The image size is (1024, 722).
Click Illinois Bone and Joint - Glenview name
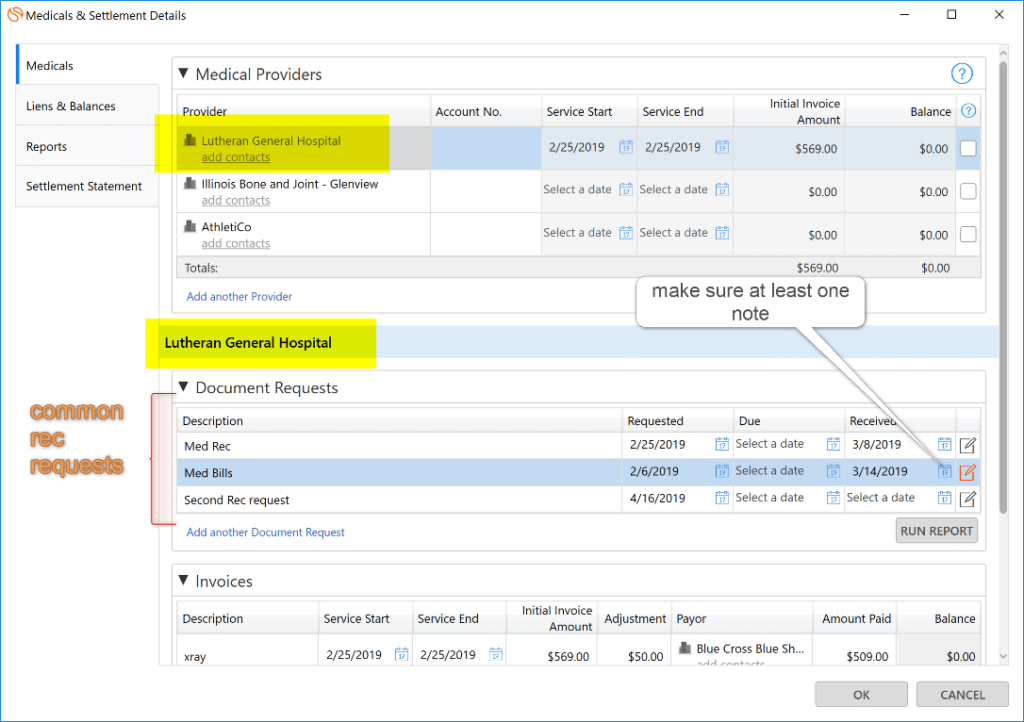(x=290, y=184)
